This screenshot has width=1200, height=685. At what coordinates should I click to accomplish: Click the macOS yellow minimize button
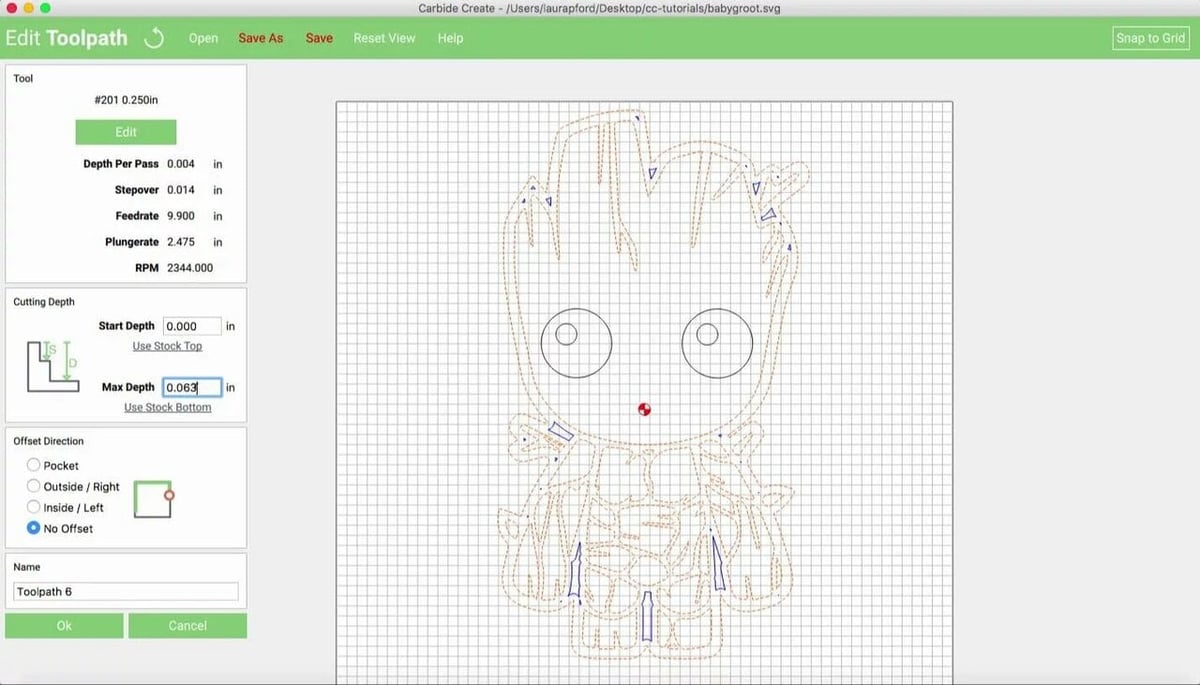pos(28,8)
